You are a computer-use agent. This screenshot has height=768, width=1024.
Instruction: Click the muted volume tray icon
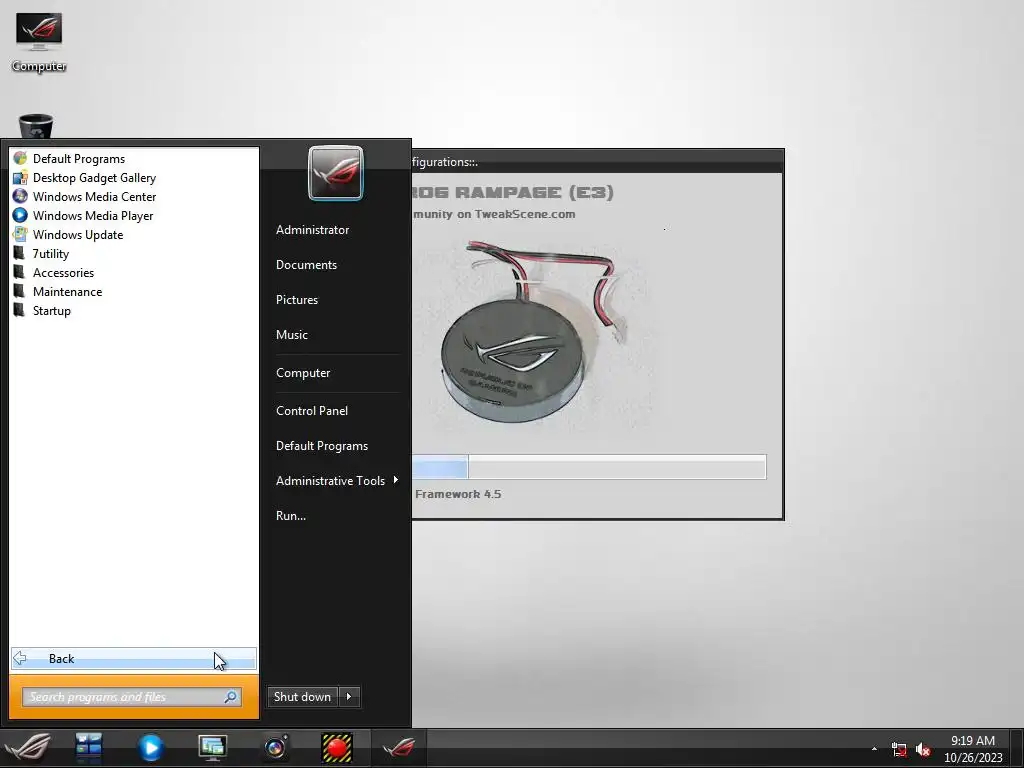[x=923, y=750]
